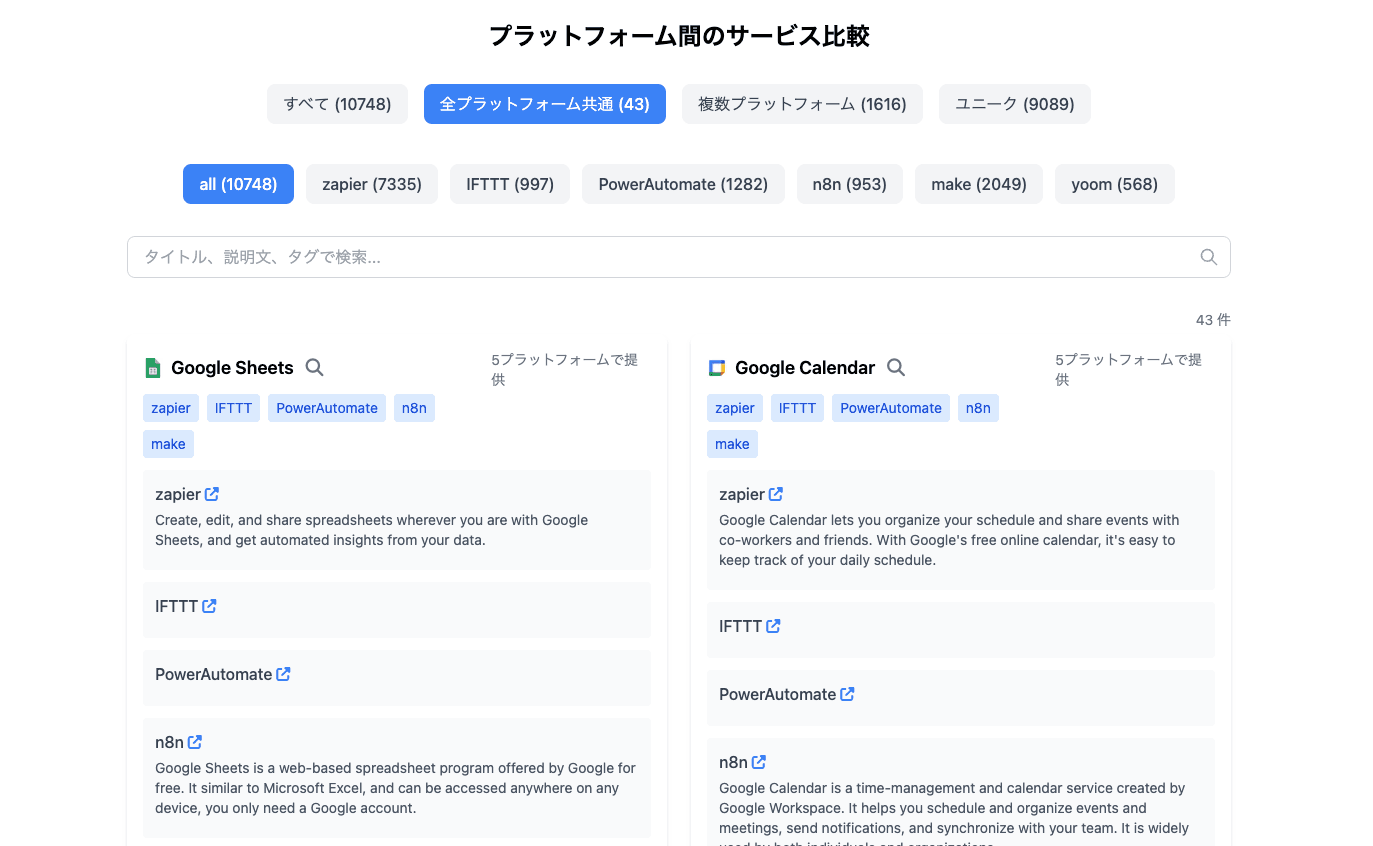Open IFTTT external link in Google Sheets card
This screenshot has width=1373, height=846.
(209, 606)
